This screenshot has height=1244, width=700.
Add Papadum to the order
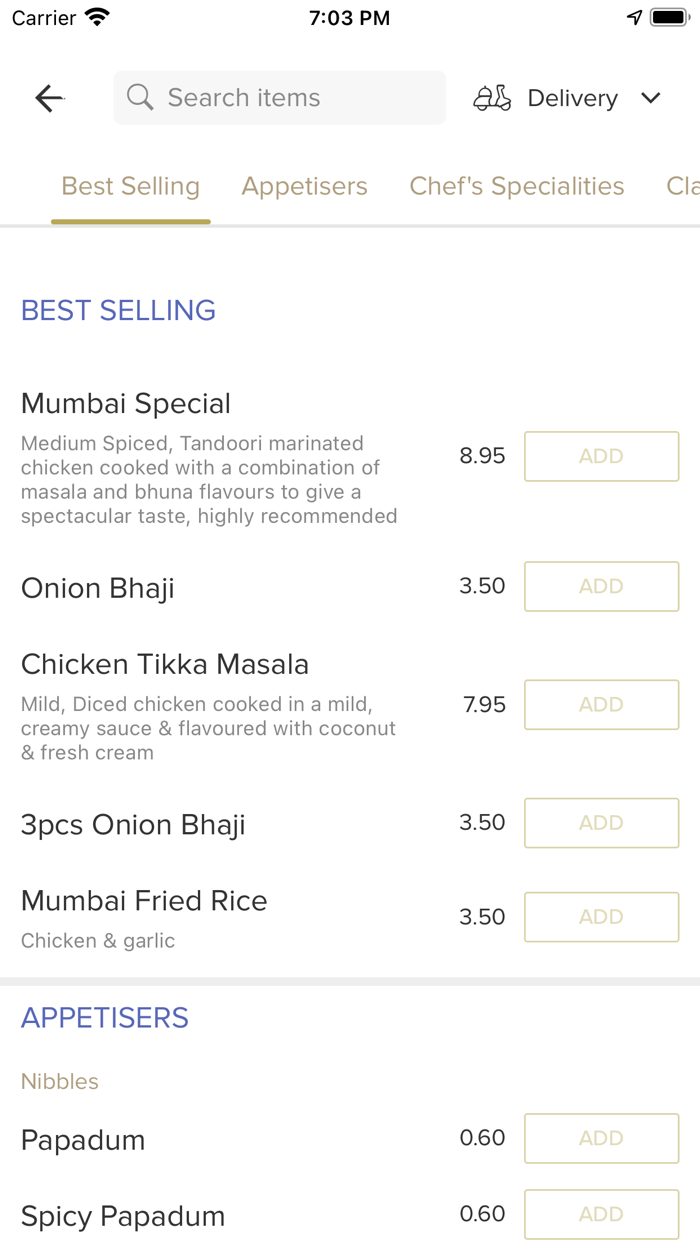point(601,1138)
